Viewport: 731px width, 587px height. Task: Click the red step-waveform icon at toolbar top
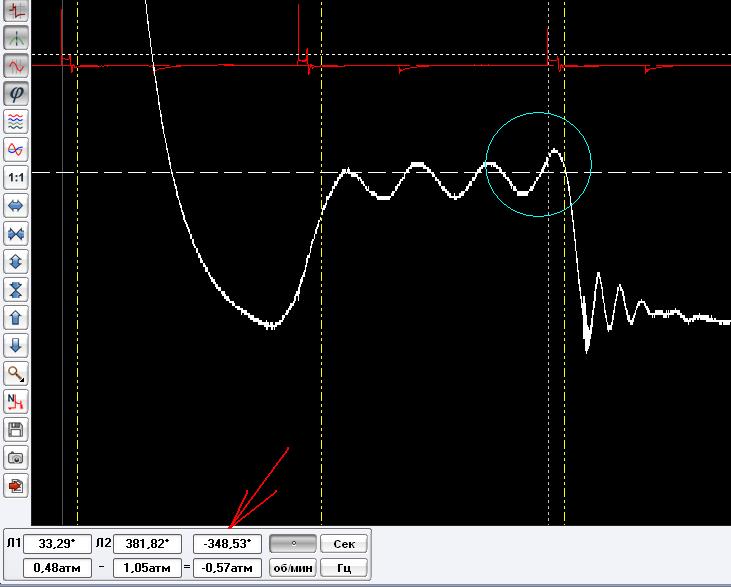click(x=16, y=9)
